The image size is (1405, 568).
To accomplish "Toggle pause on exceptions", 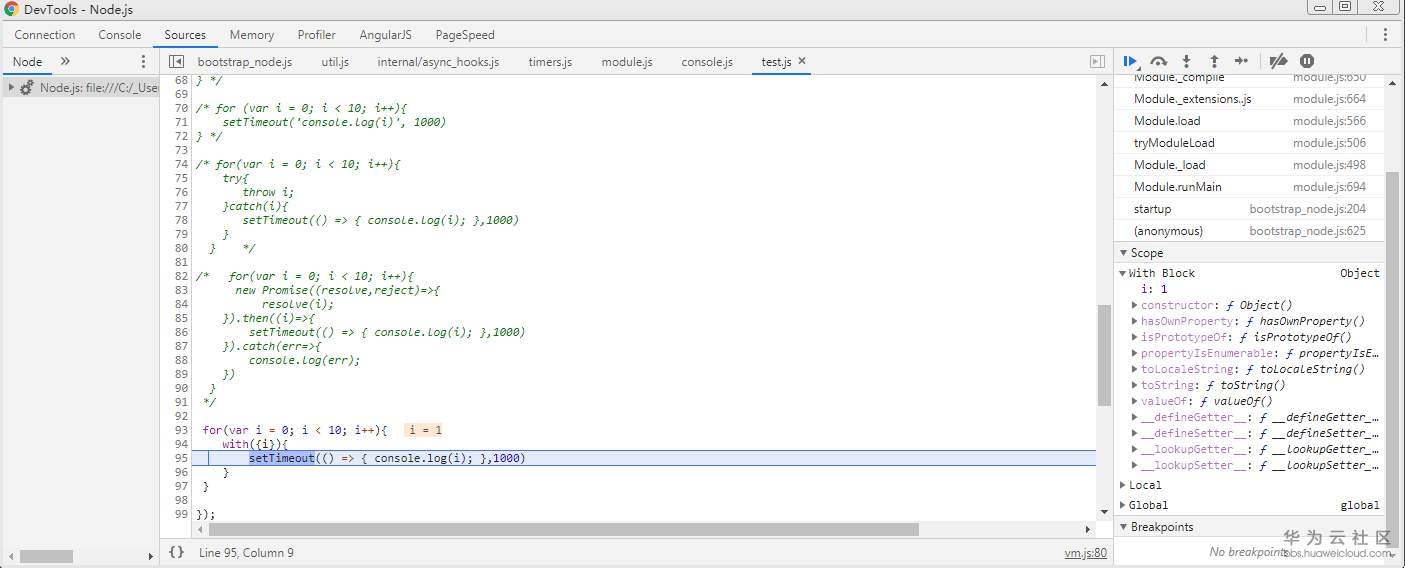I will (1307, 61).
